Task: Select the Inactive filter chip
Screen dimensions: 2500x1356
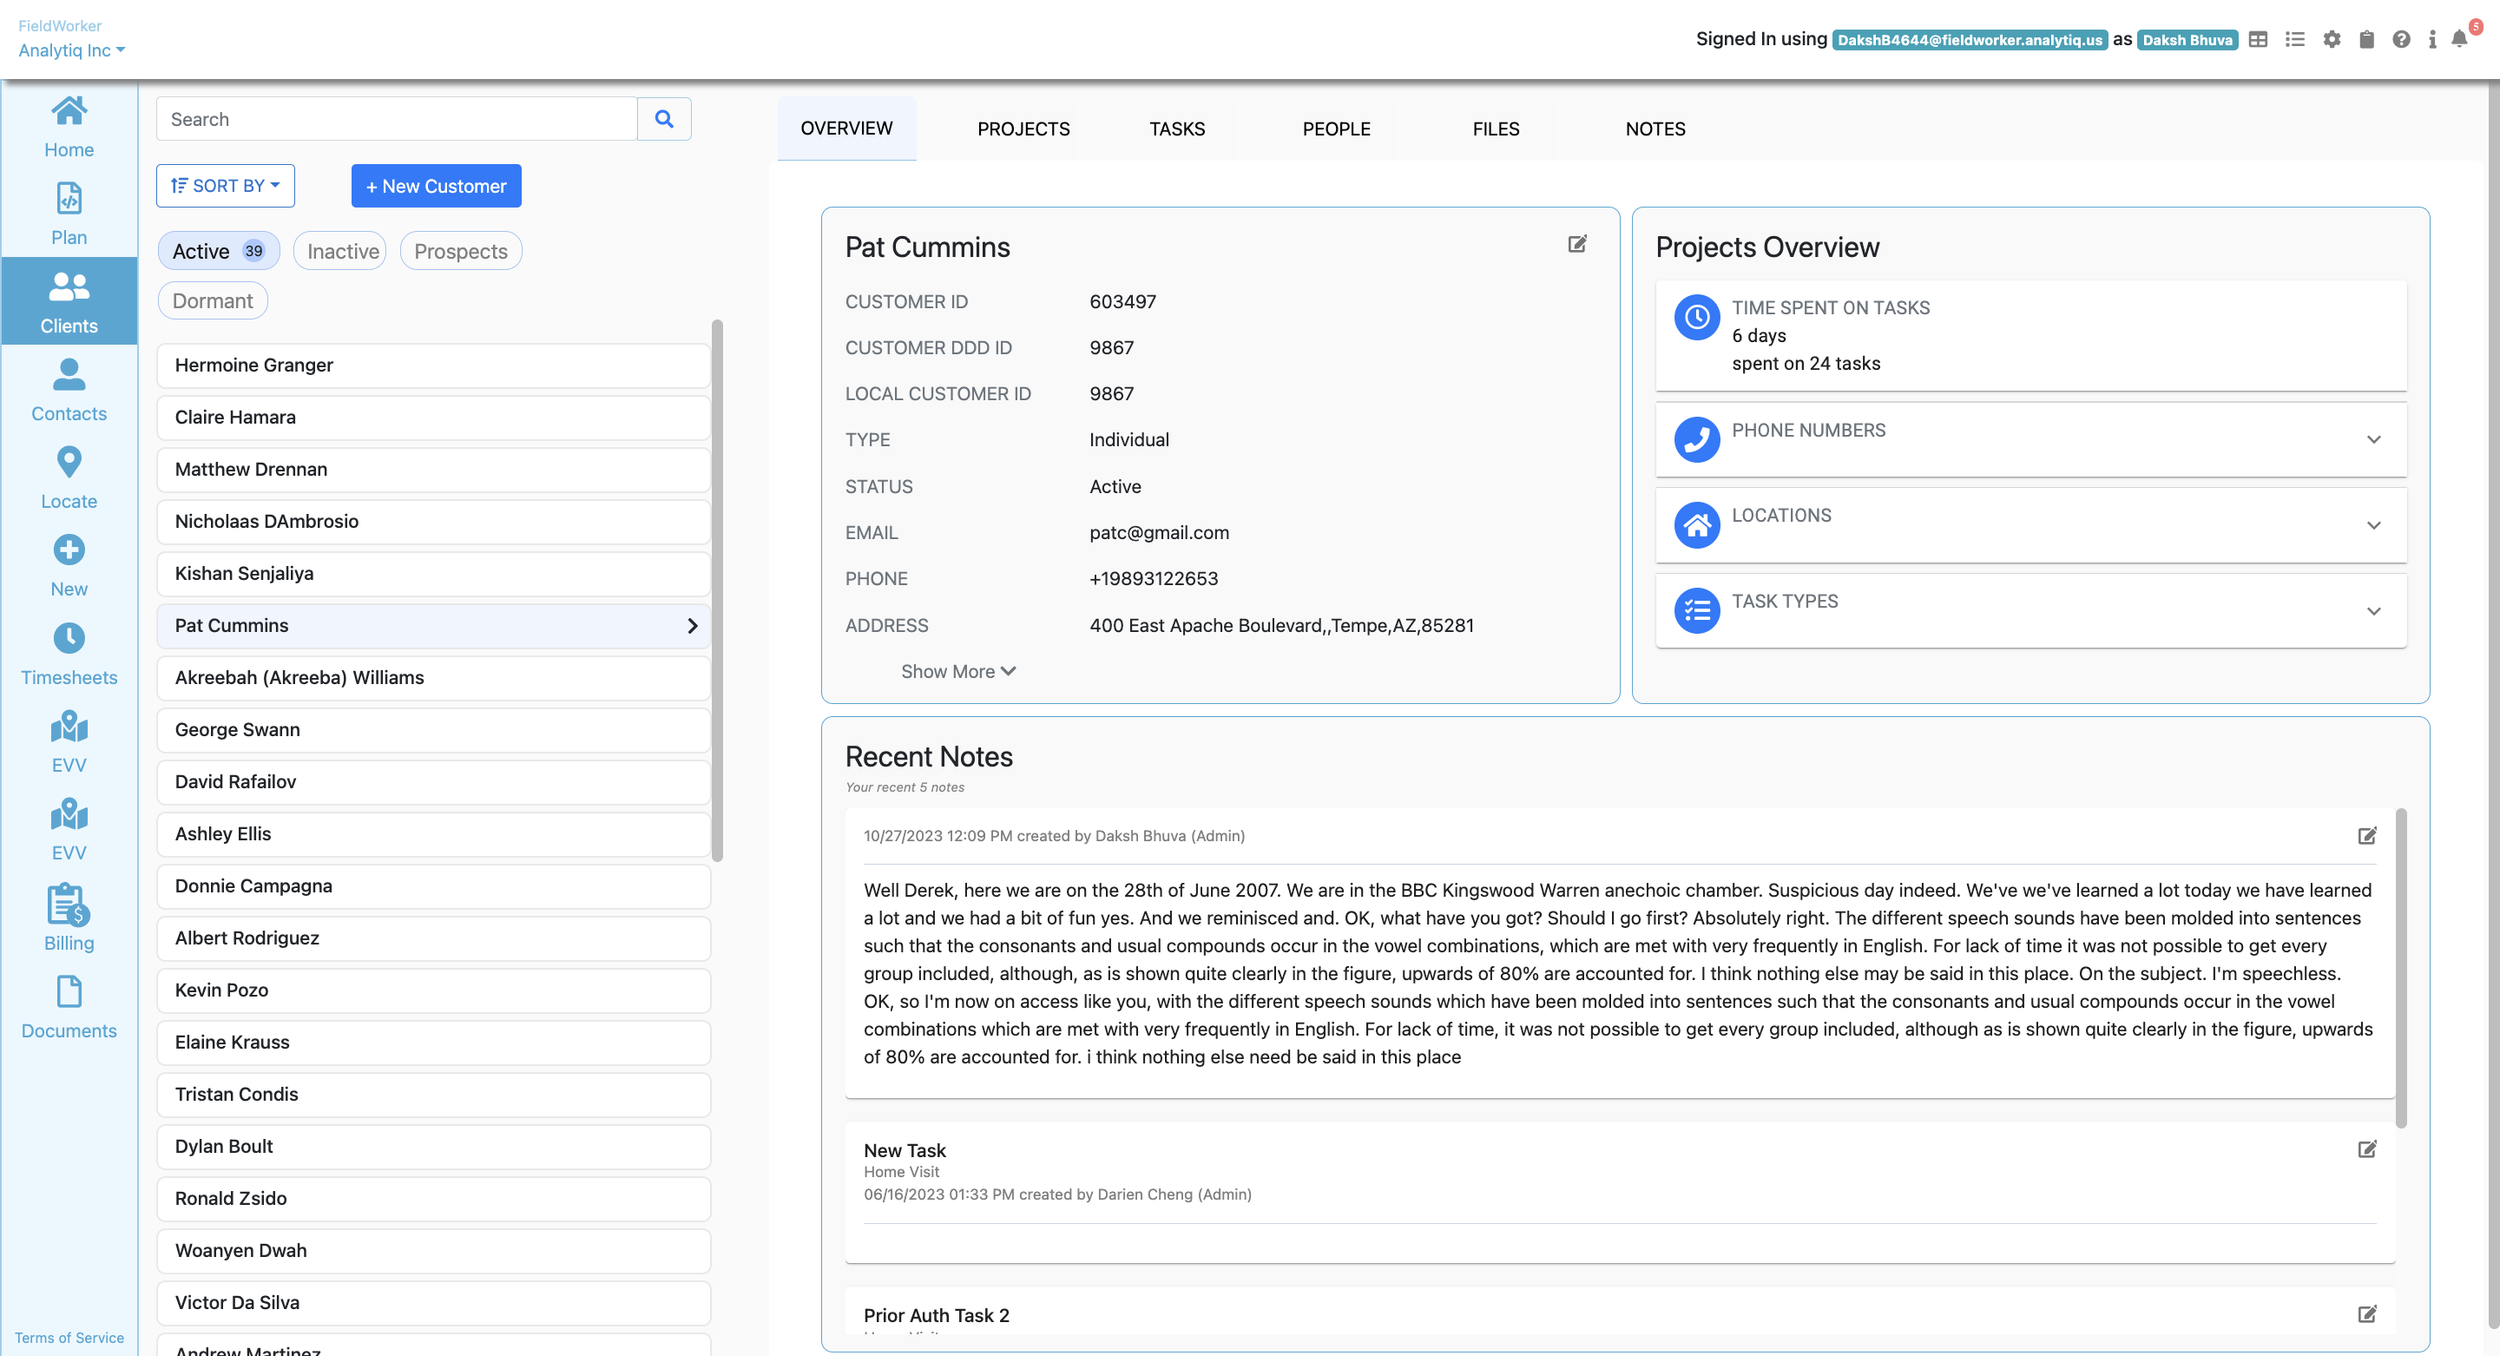Action: [x=342, y=251]
